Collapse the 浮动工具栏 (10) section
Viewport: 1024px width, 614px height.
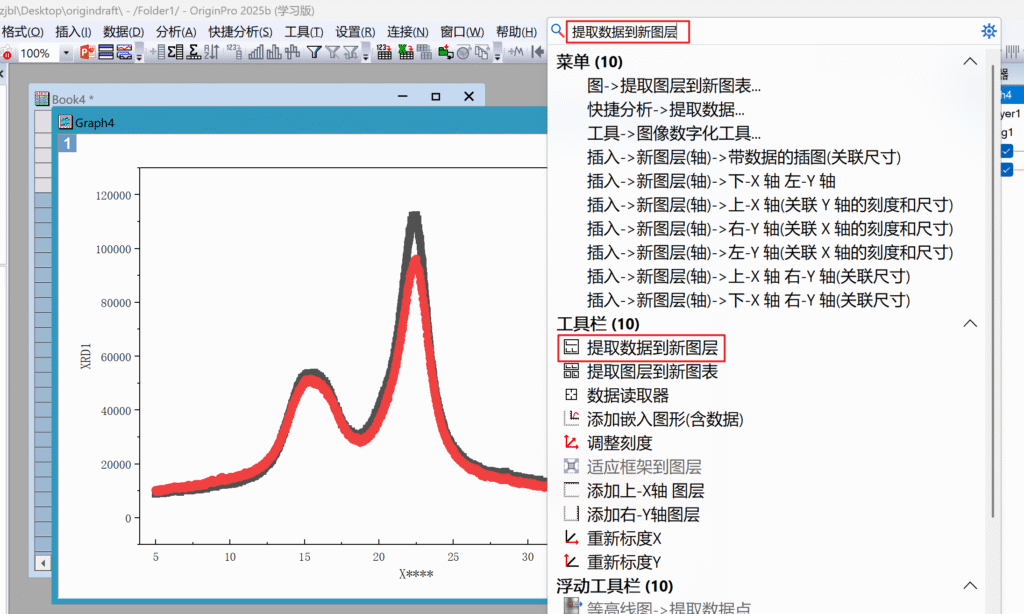[x=968, y=585]
